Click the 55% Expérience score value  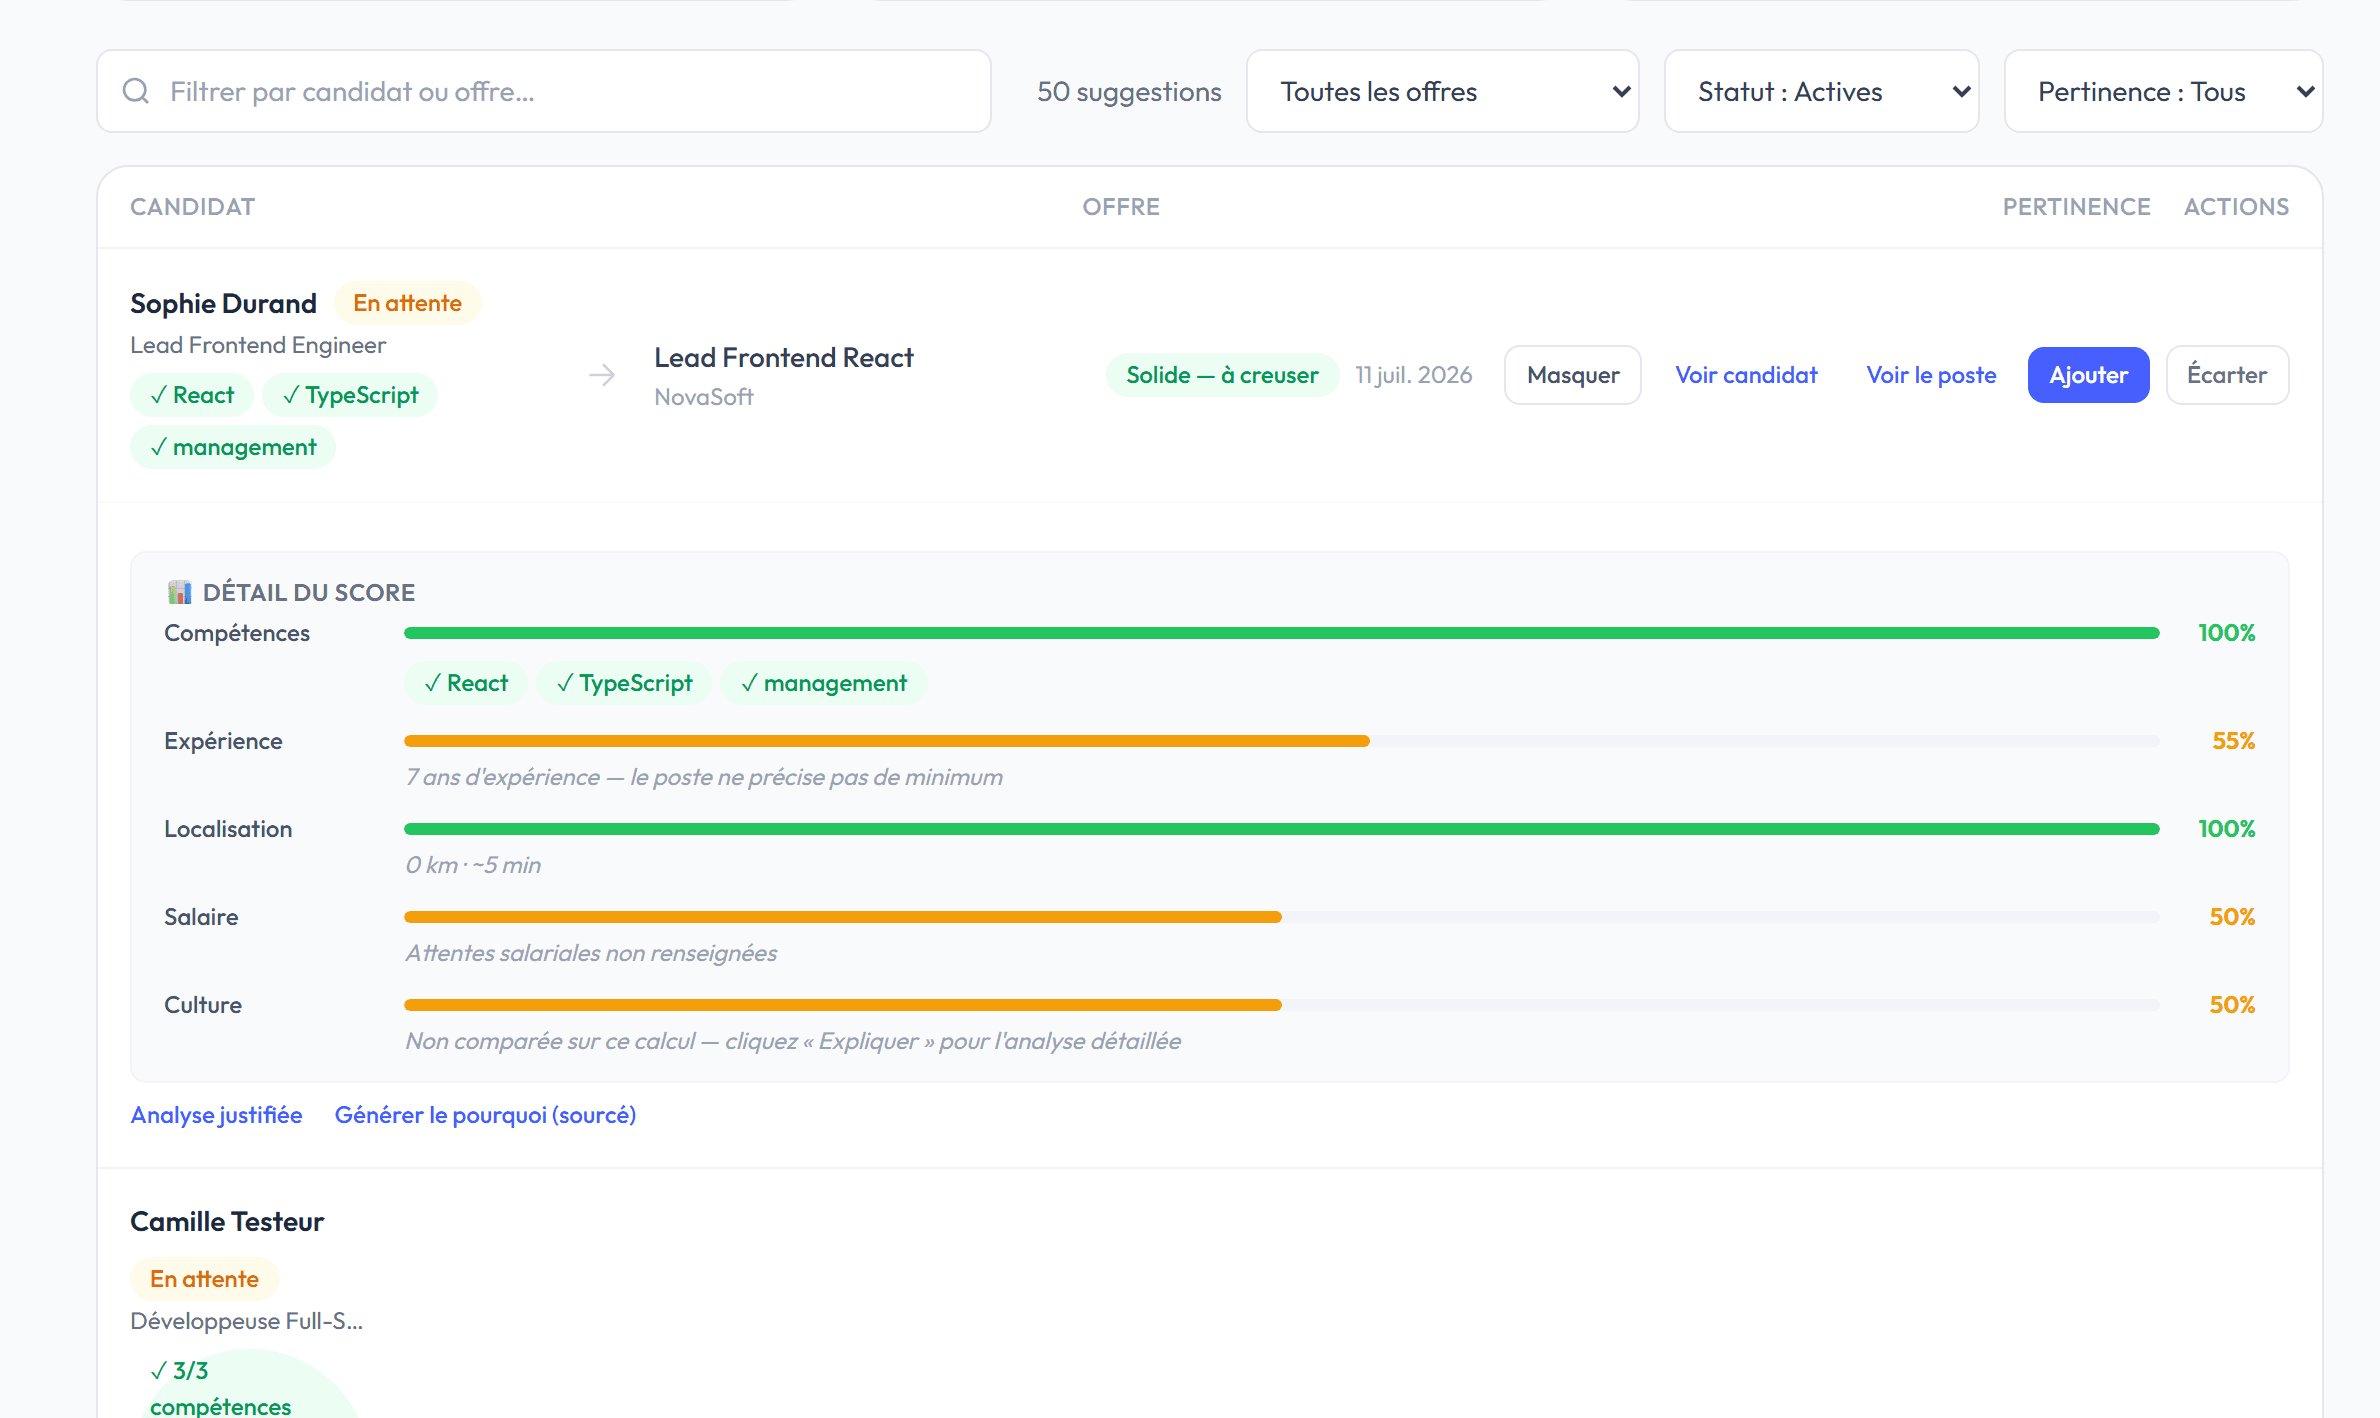[x=2233, y=741]
